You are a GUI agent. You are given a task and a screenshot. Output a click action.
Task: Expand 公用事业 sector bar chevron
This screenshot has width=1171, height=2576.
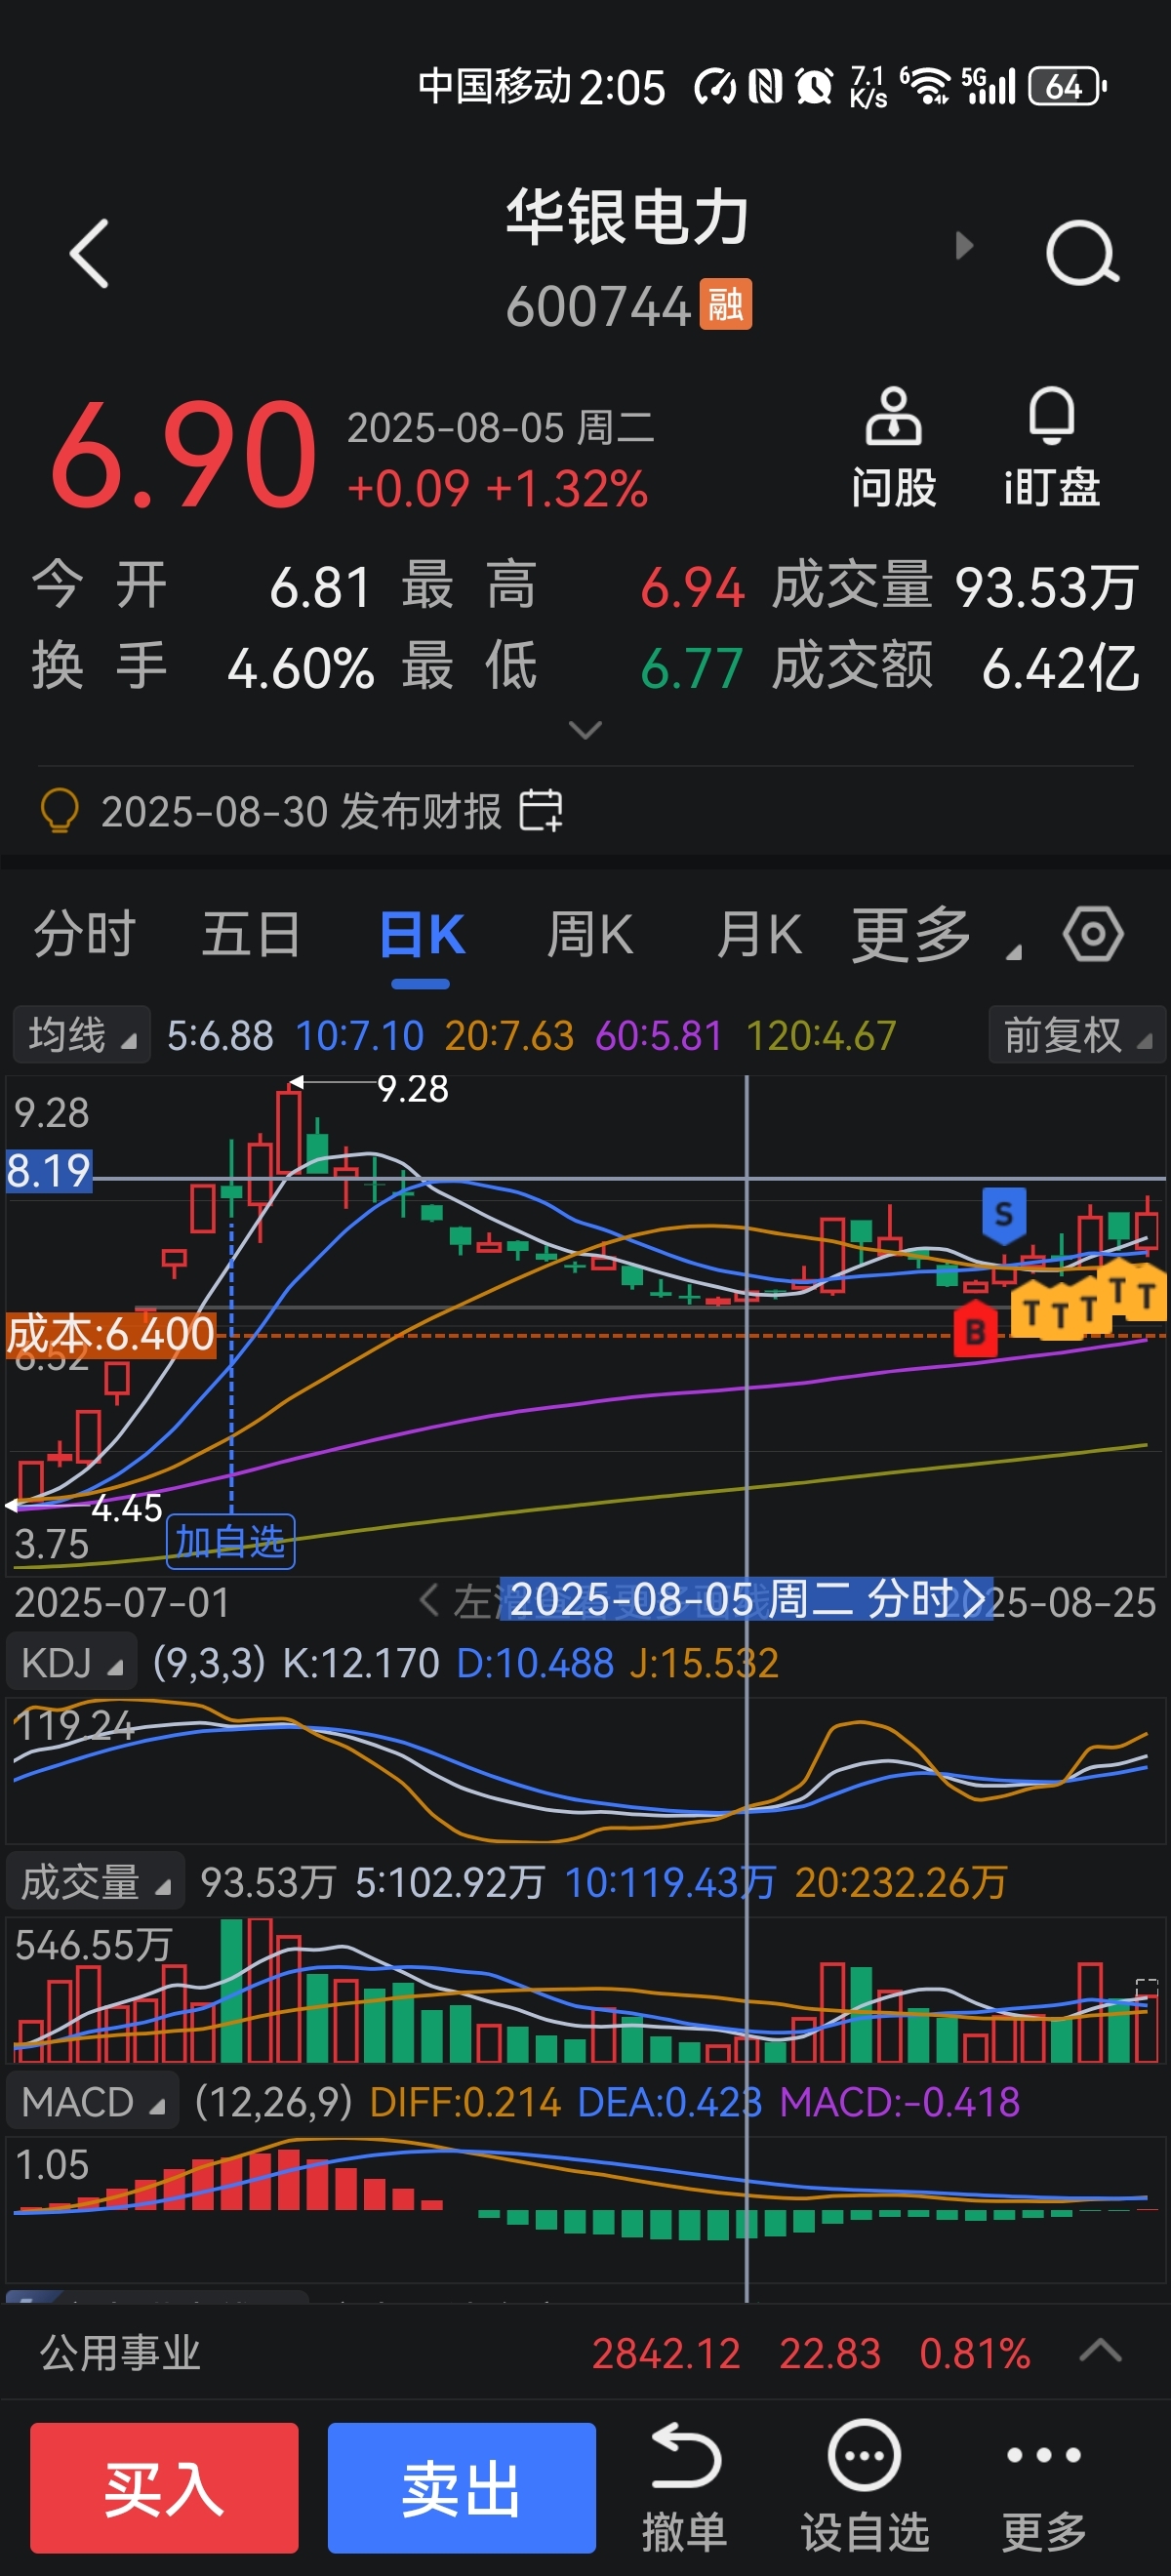(1101, 2350)
